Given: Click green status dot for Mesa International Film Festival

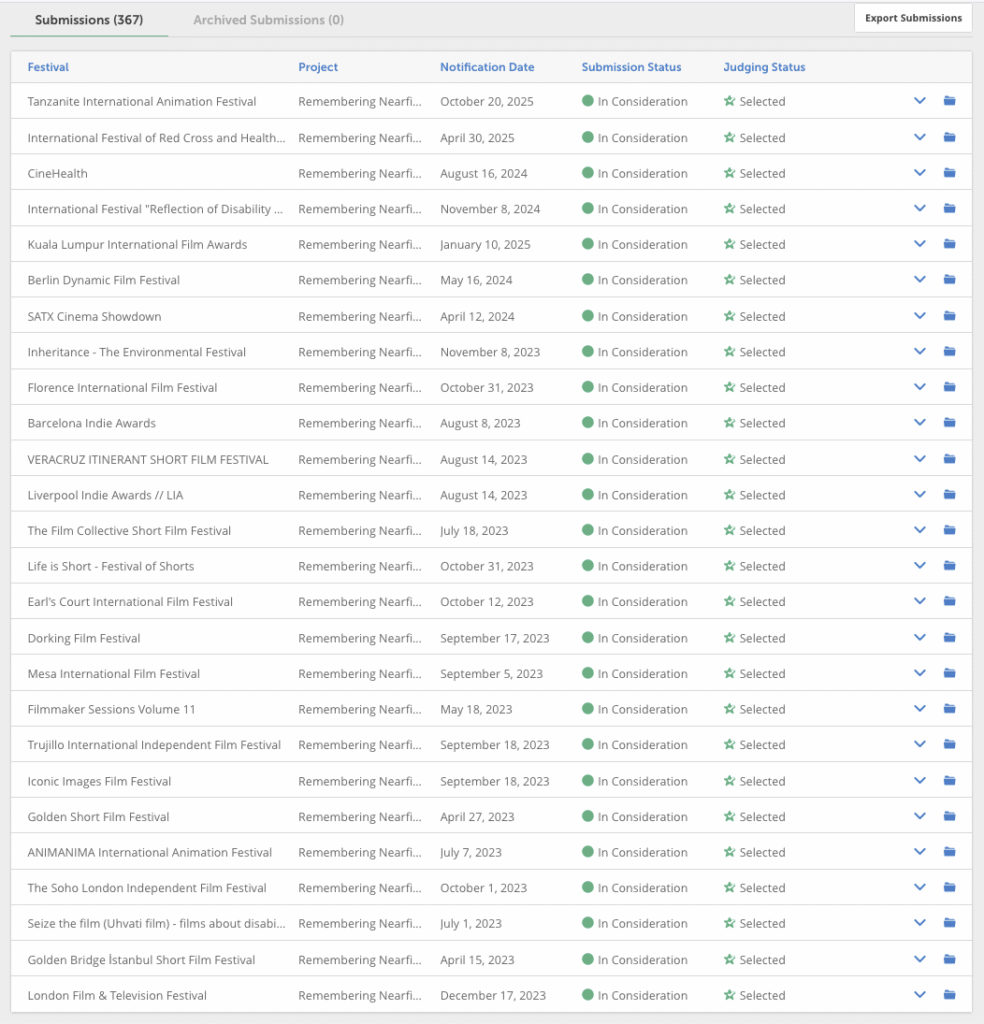Looking at the screenshot, I should 588,674.
